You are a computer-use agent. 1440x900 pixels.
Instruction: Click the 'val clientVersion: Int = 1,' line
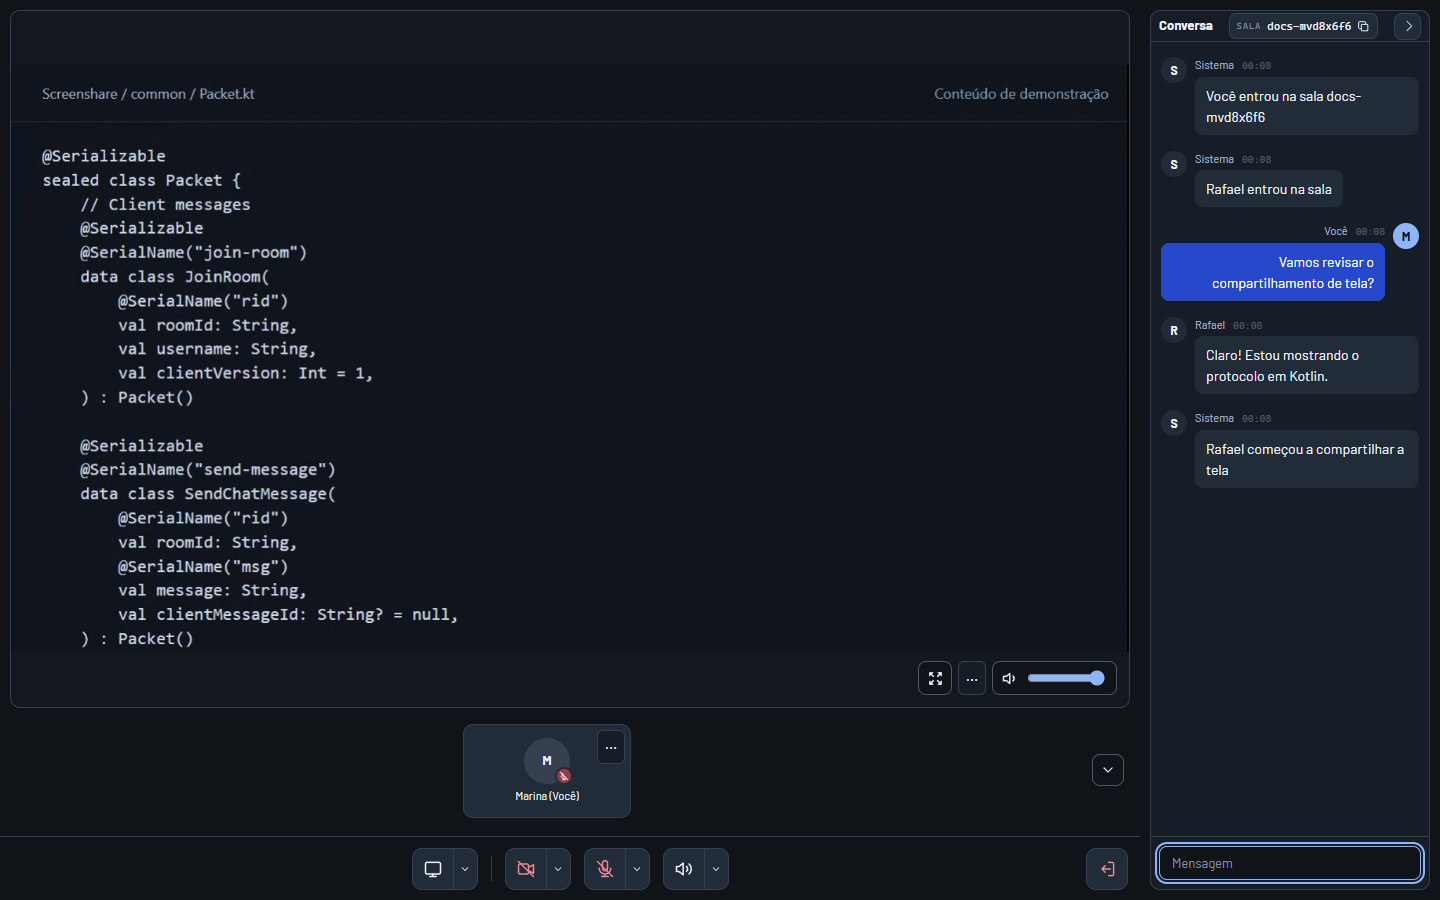pyautogui.click(x=245, y=373)
